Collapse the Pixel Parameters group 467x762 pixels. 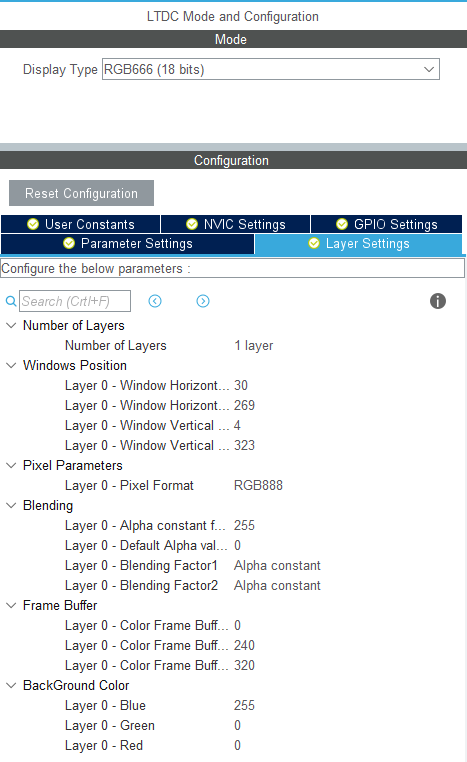[11, 466]
